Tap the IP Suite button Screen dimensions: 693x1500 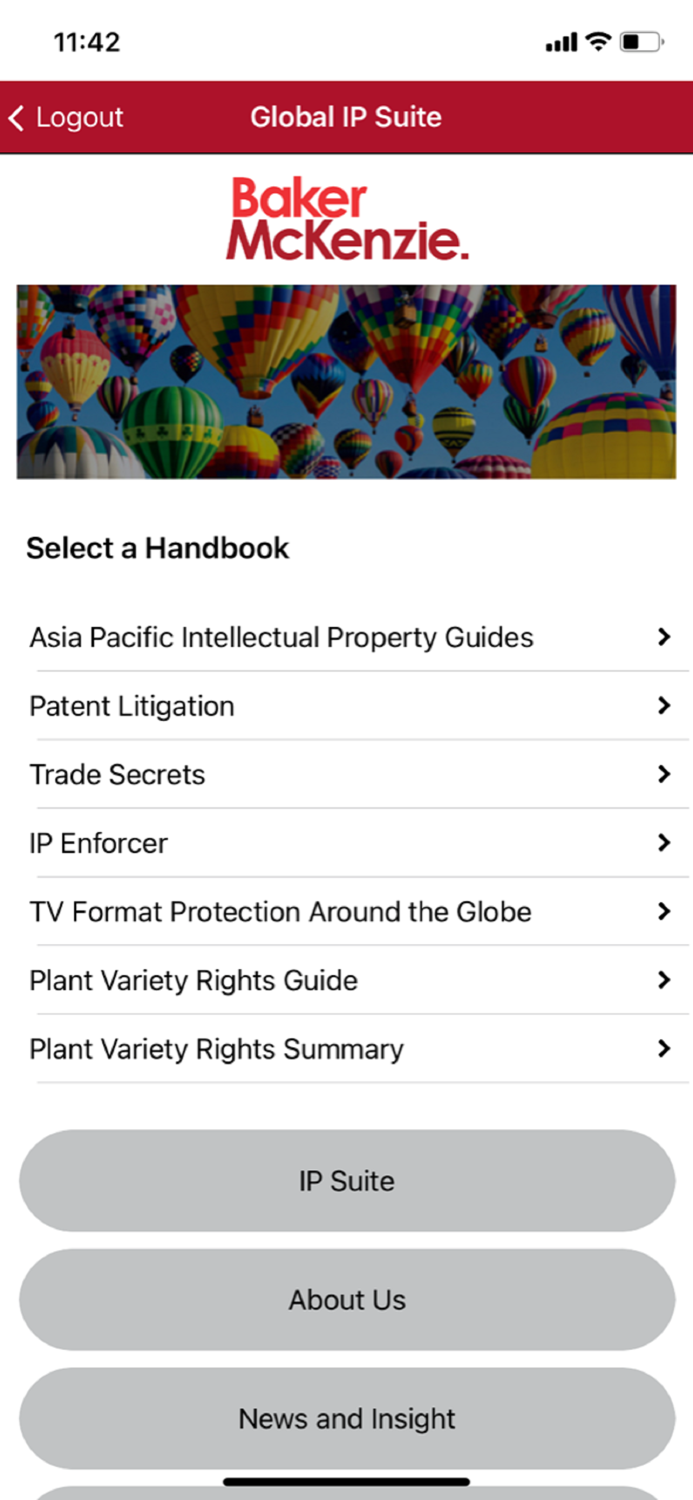coord(346,1181)
